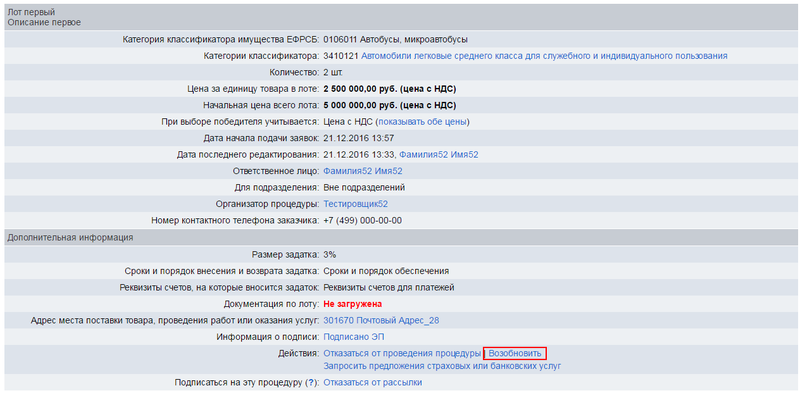Click 'Отказаться от проведения процедуры'
Viewport: 800px width, 393px height.
(402, 353)
